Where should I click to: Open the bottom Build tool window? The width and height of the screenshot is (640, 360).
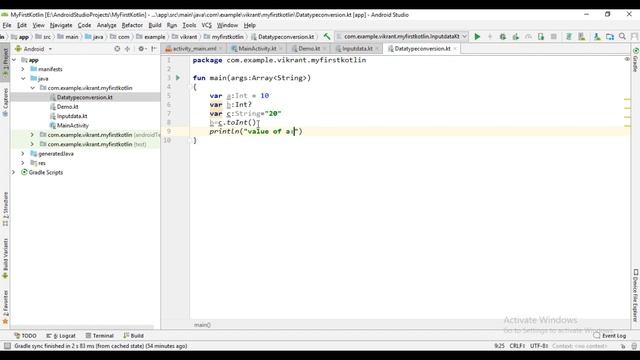[x=133, y=336]
